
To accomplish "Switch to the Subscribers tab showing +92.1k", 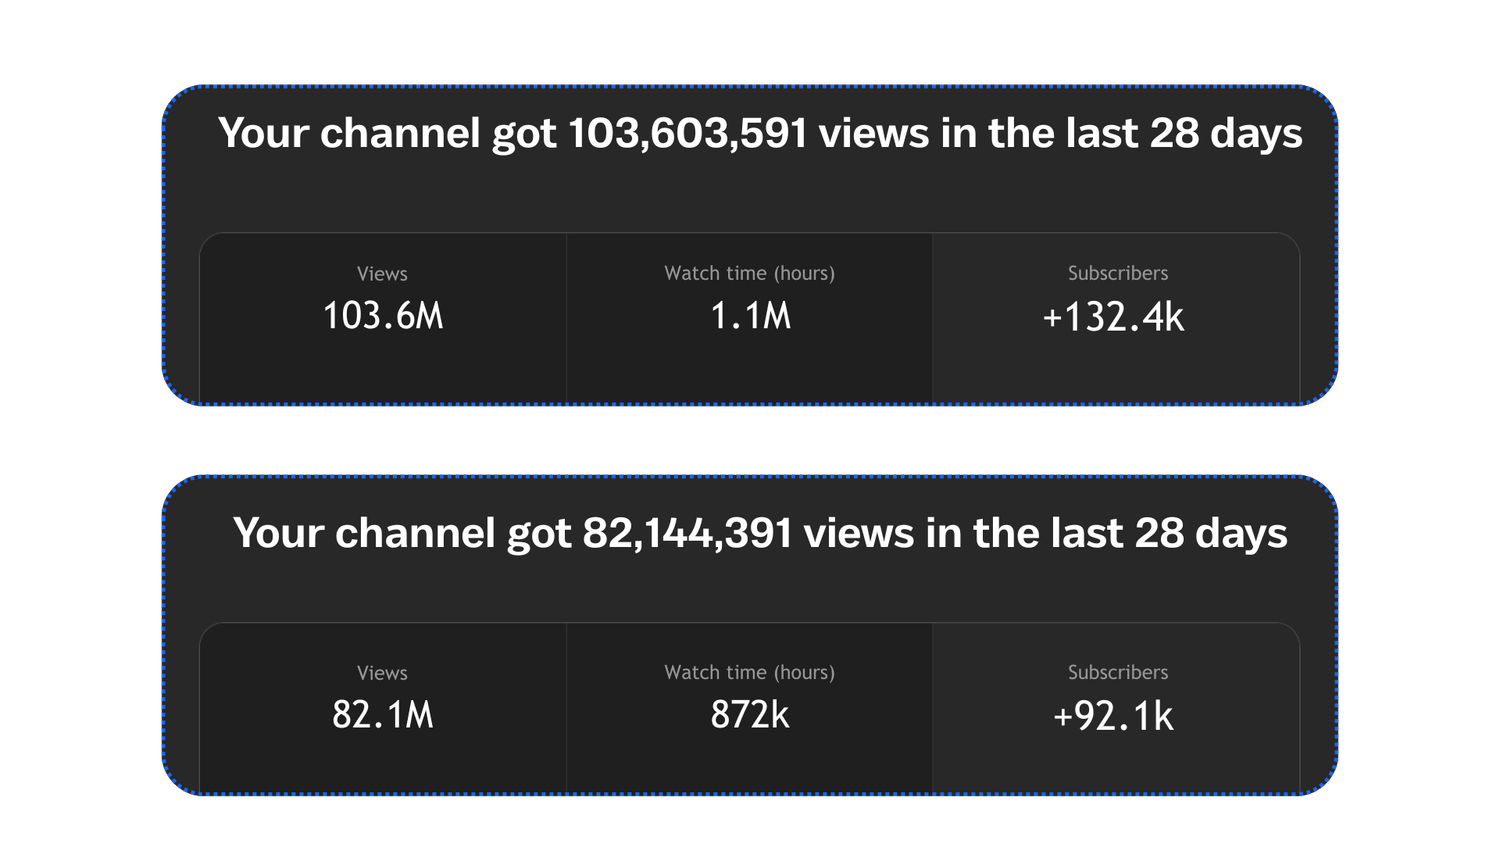I will click(1116, 708).
